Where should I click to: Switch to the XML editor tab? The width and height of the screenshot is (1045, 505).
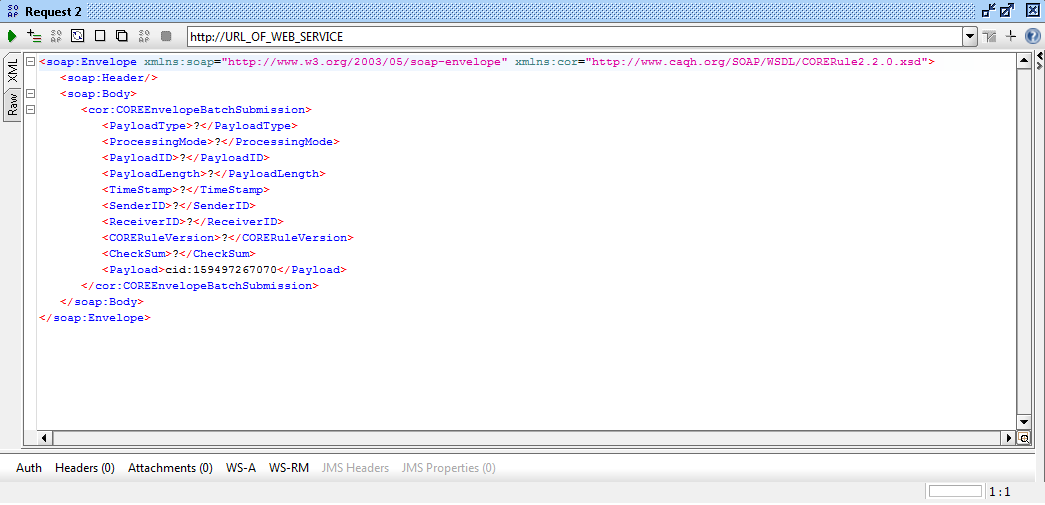(x=13, y=70)
